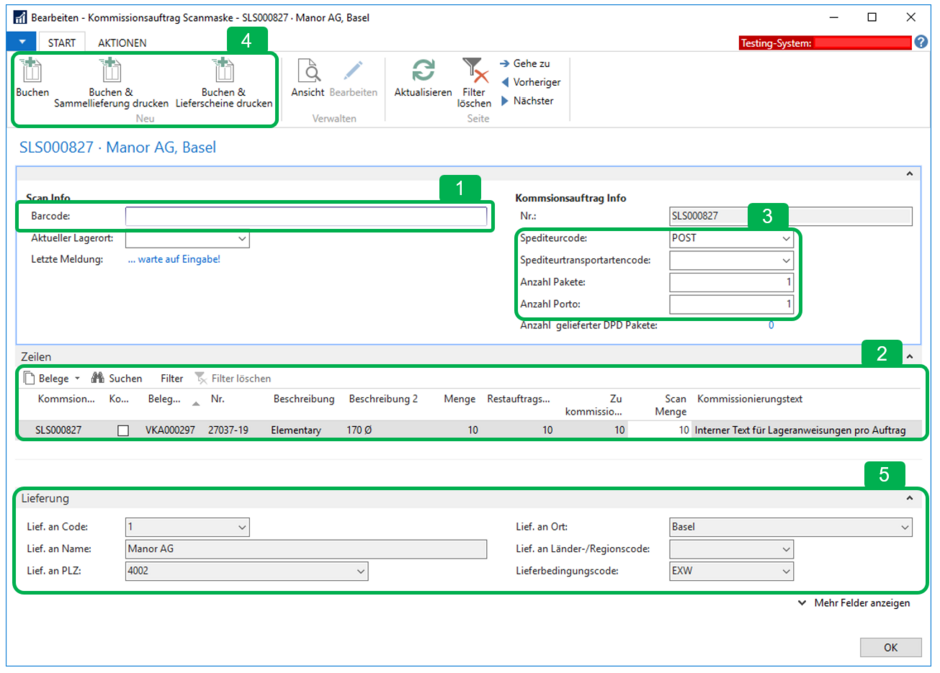940x673 pixels.
Task: Click the SLS000827 cell in Zeilen row
Action: pos(58,430)
